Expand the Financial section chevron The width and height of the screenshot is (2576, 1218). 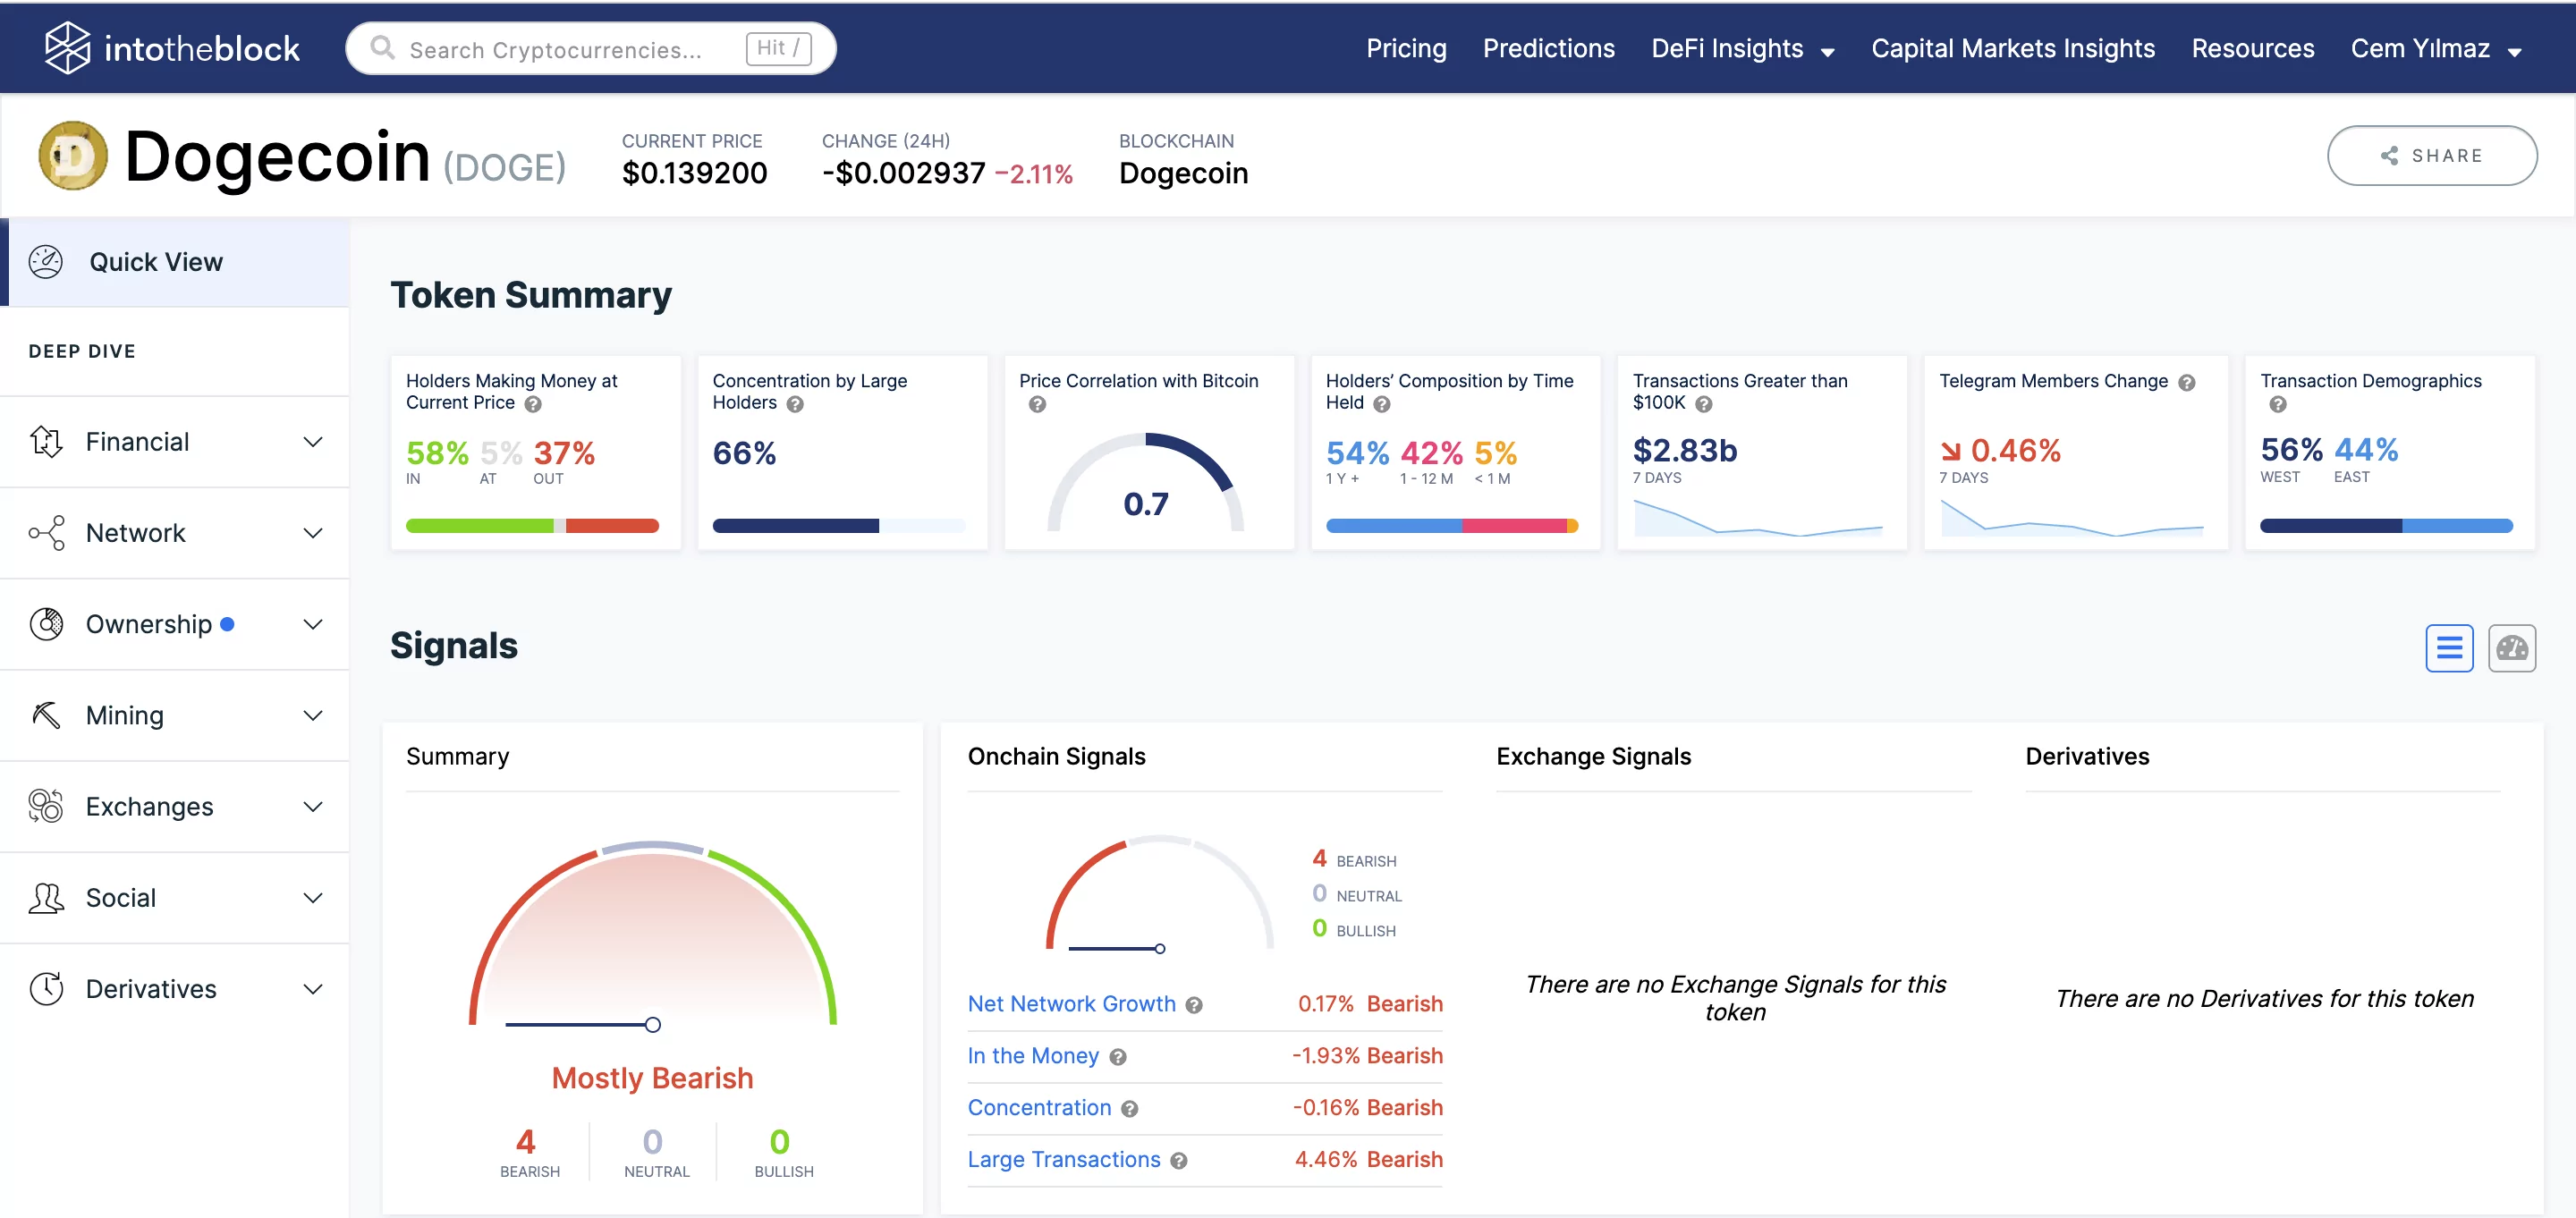tap(313, 441)
